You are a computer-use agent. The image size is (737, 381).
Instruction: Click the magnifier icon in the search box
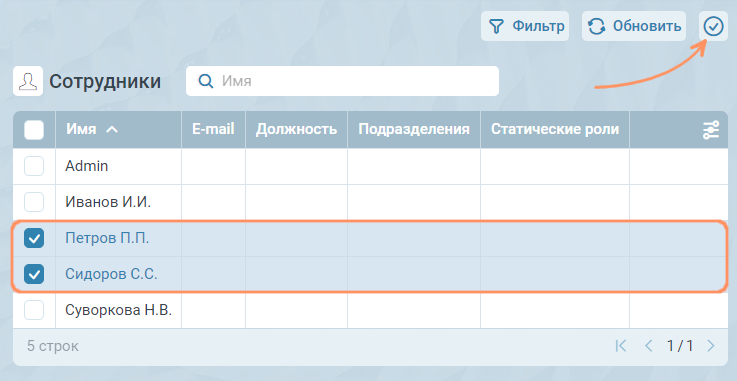pyautogui.click(x=205, y=81)
